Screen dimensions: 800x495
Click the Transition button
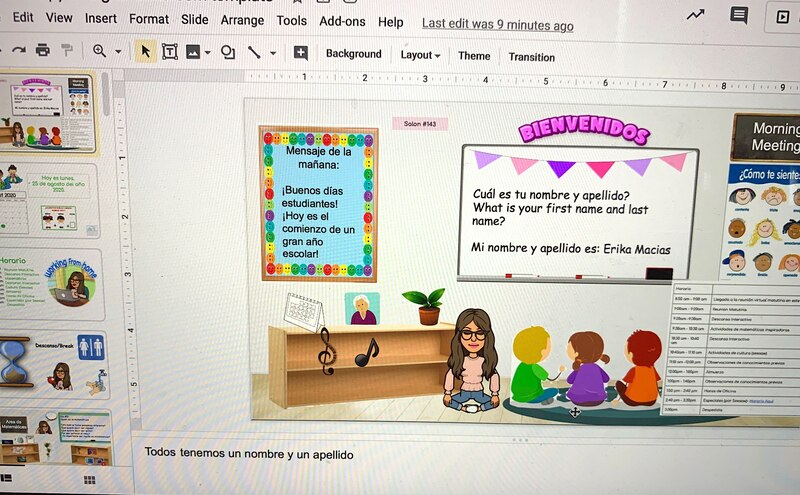tap(531, 57)
